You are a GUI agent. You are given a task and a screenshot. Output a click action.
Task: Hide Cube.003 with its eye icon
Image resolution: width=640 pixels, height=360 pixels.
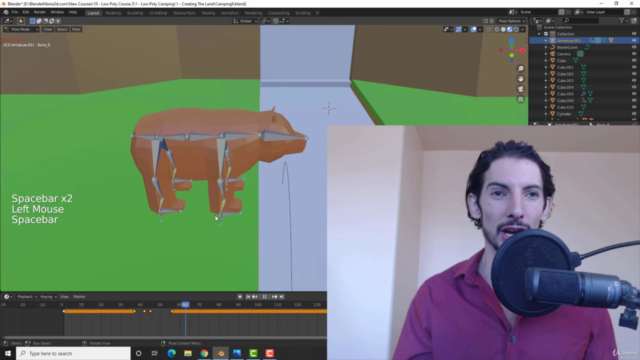point(634,80)
